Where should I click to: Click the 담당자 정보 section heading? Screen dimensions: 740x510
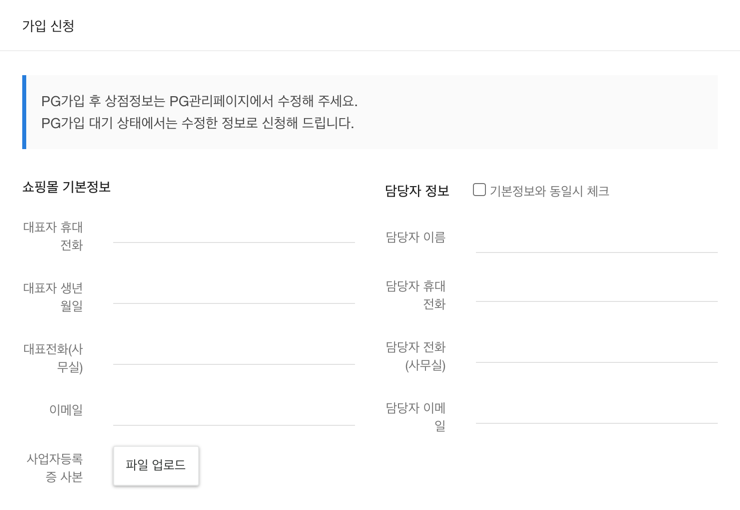(x=417, y=190)
